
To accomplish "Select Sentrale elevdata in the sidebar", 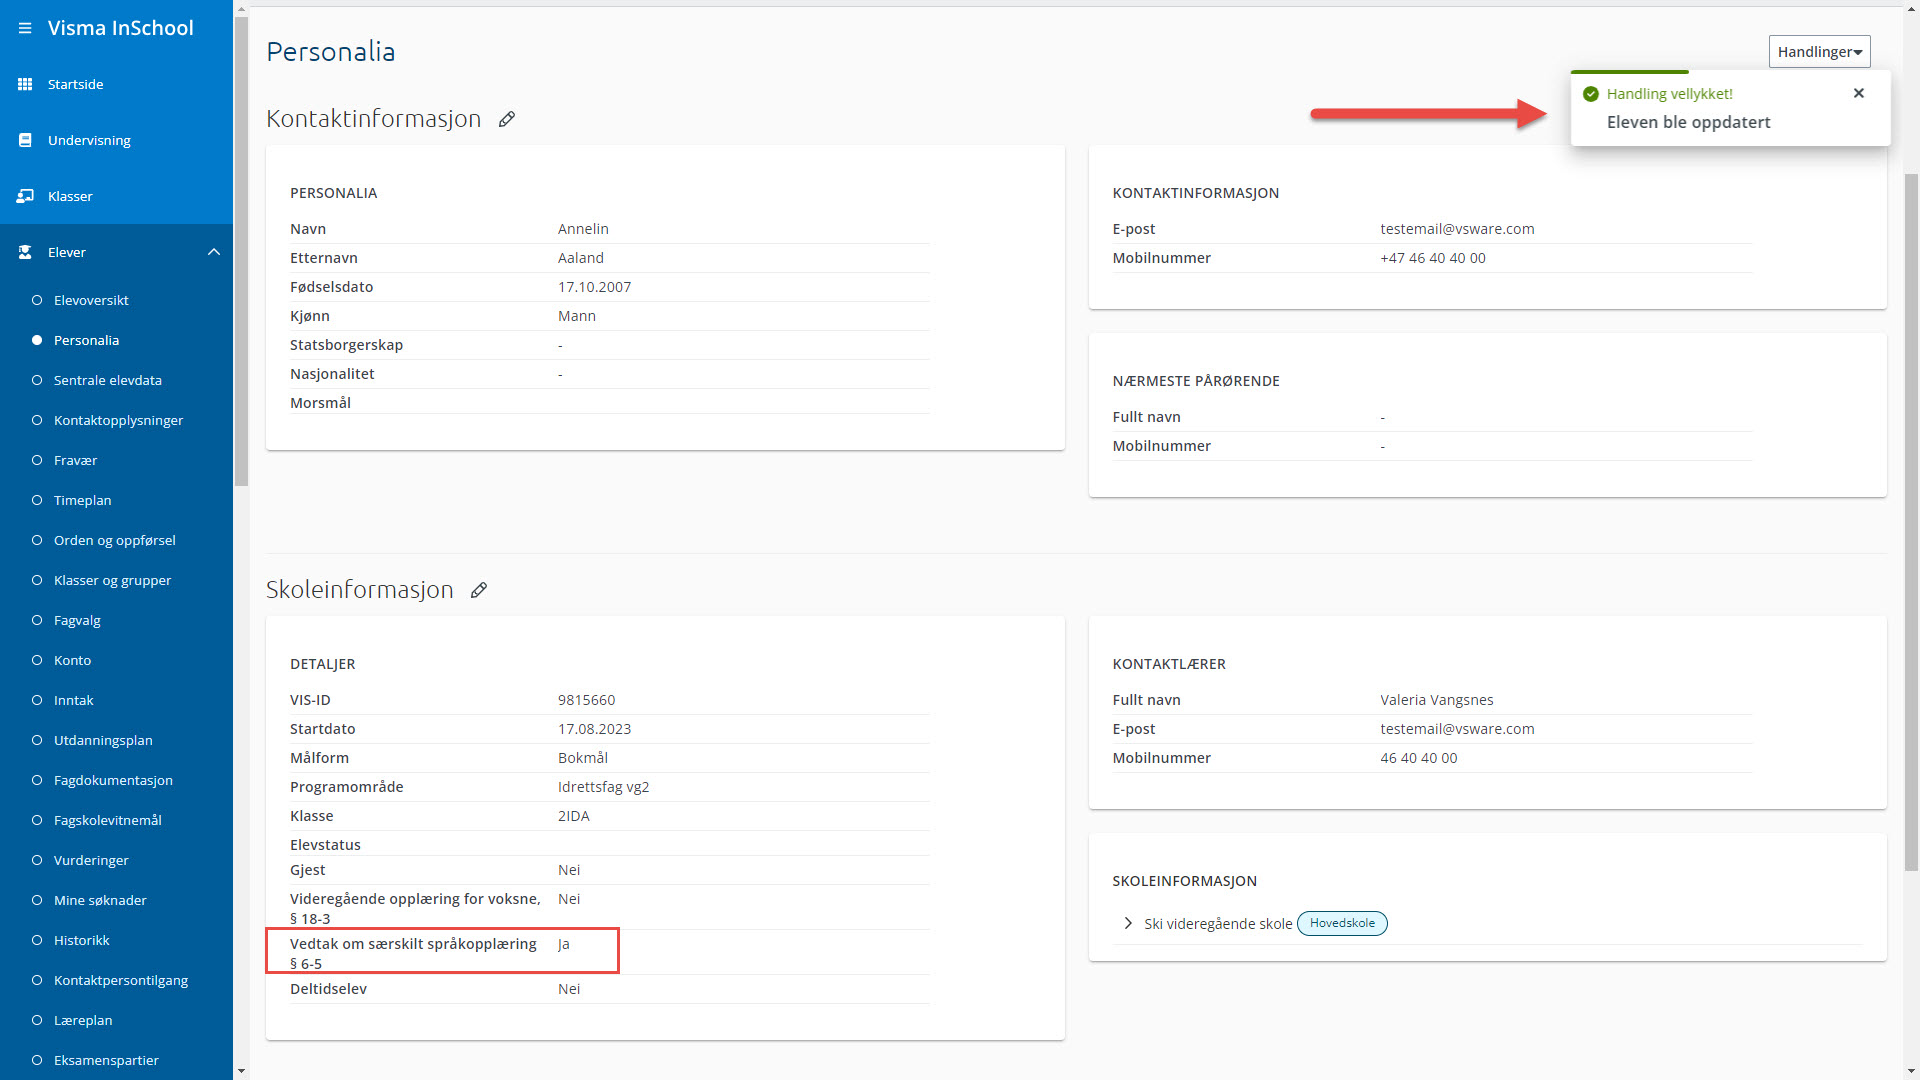I will (x=107, y=380).
